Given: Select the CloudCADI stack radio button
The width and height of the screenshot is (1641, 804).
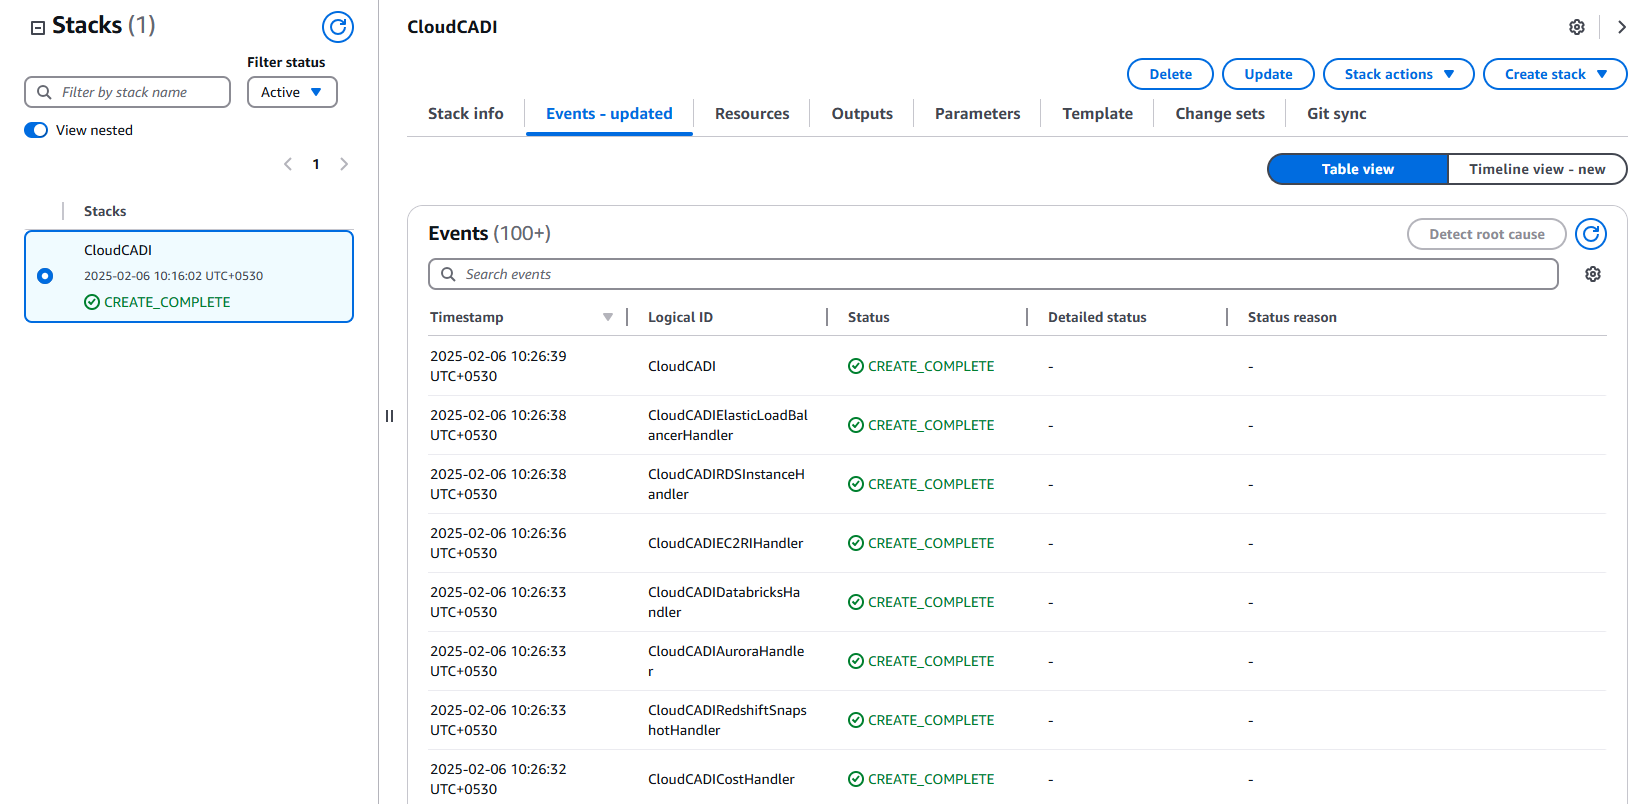Looking at the screenshot, I should [45, 276].
